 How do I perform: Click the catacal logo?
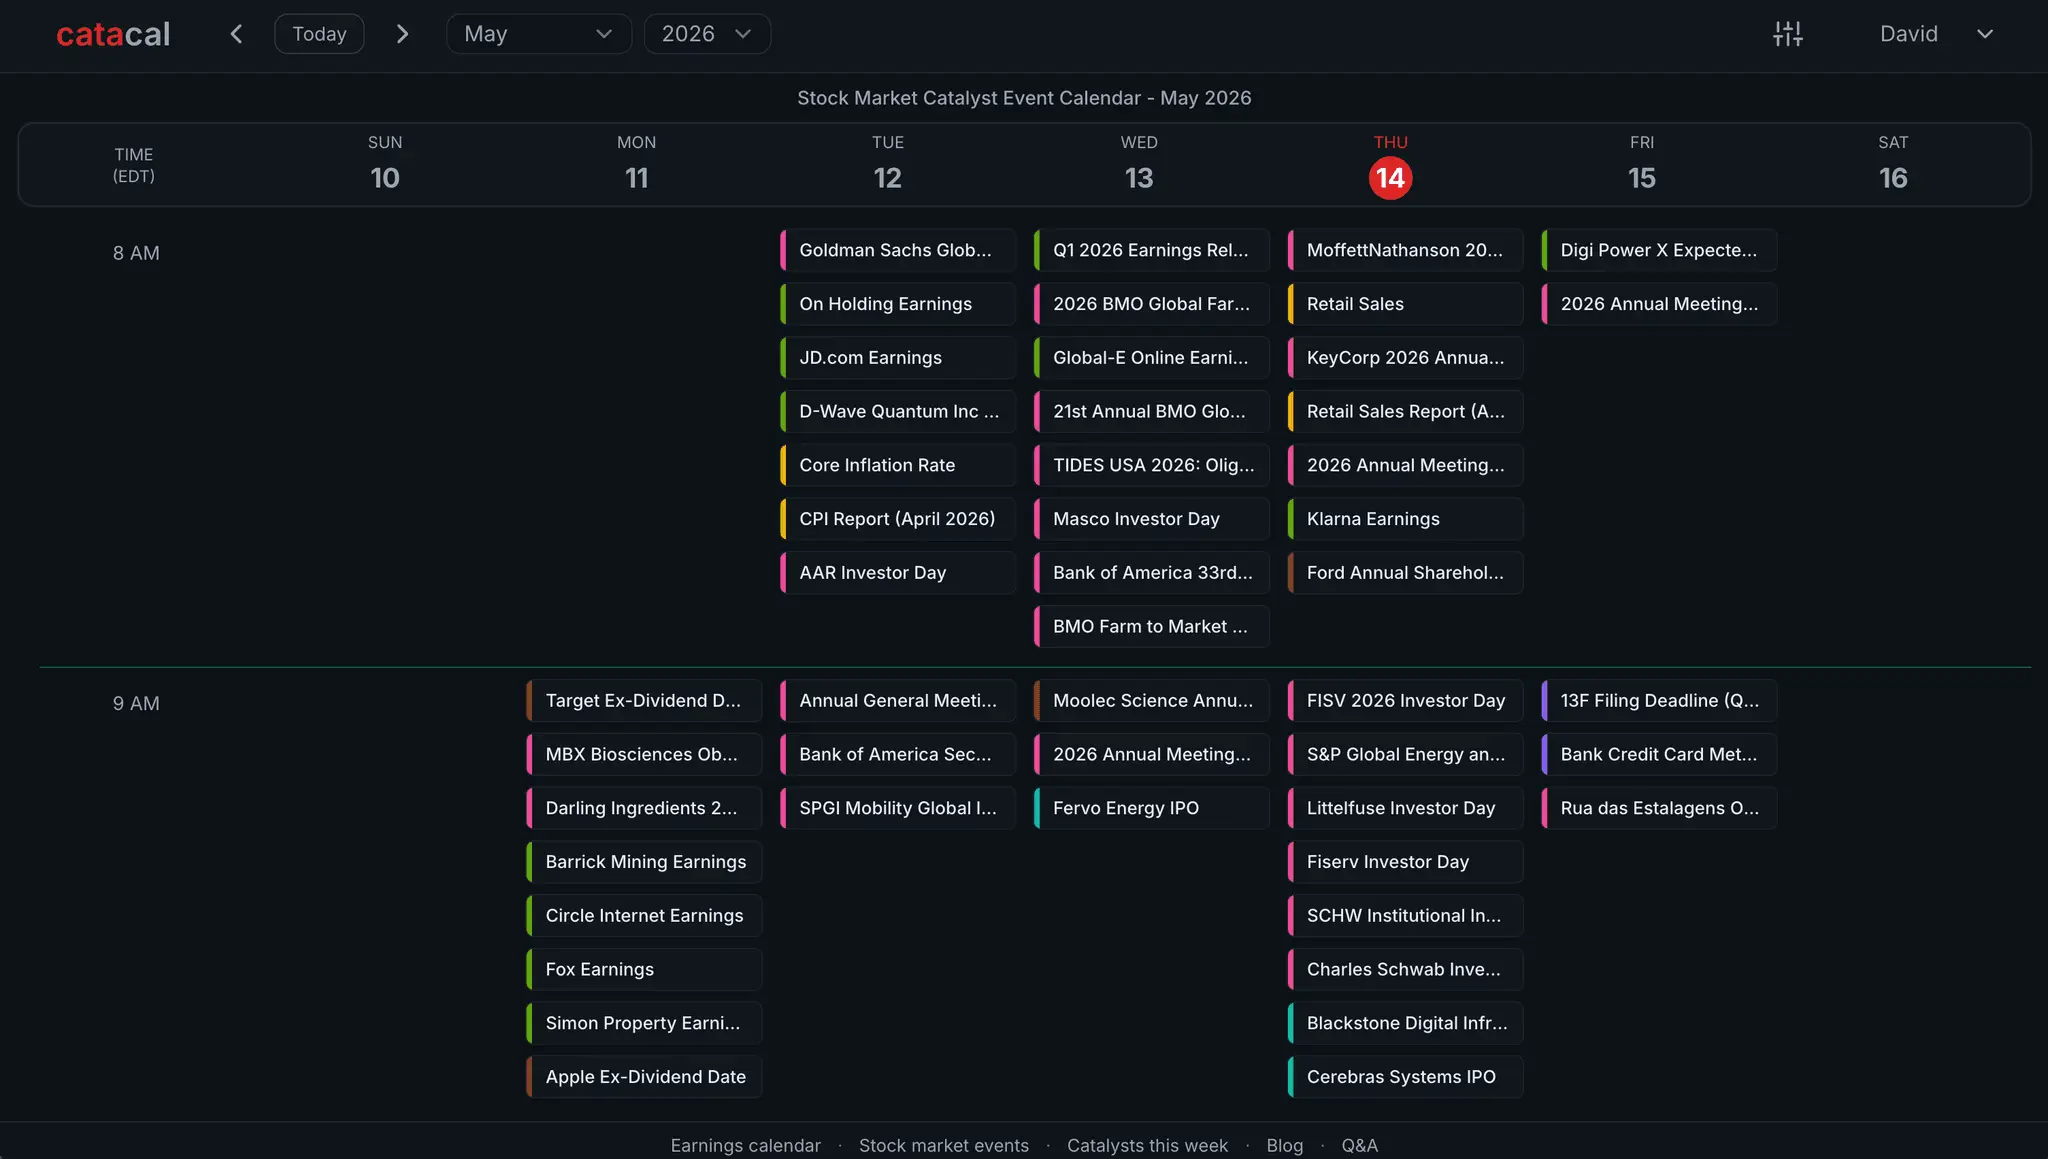[x=113, y=34]
